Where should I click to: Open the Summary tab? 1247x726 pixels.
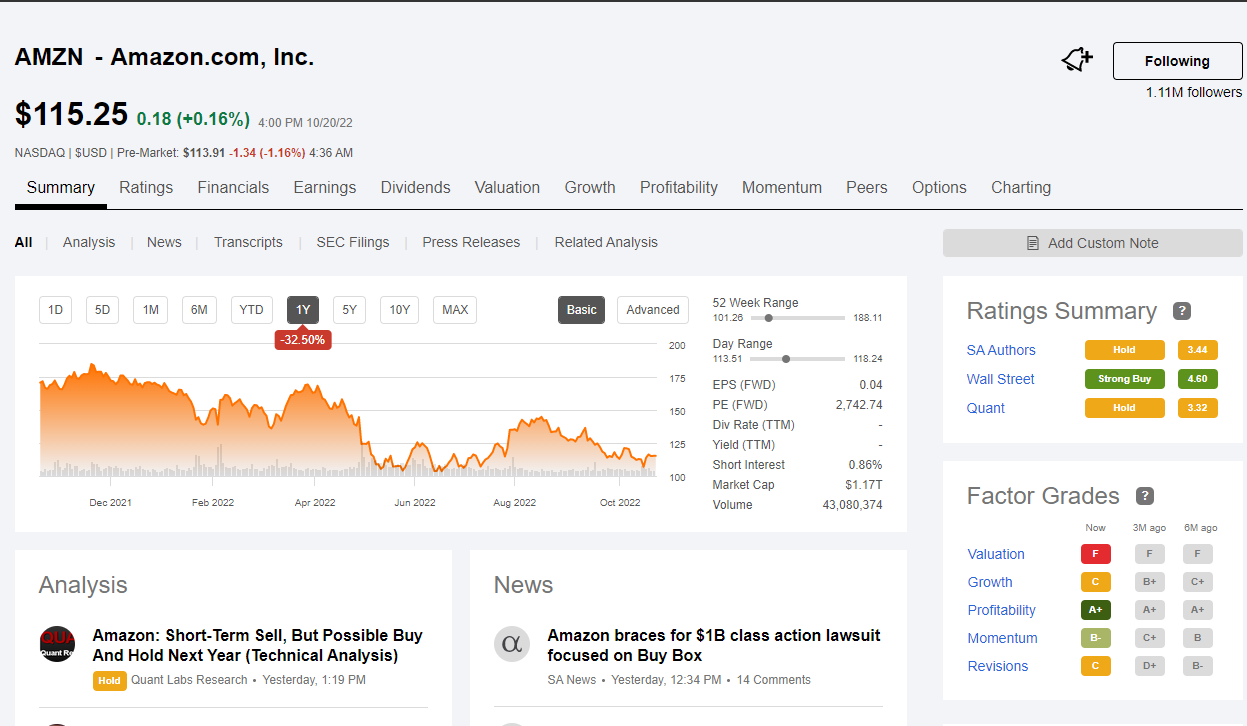[x=61, y=187]
